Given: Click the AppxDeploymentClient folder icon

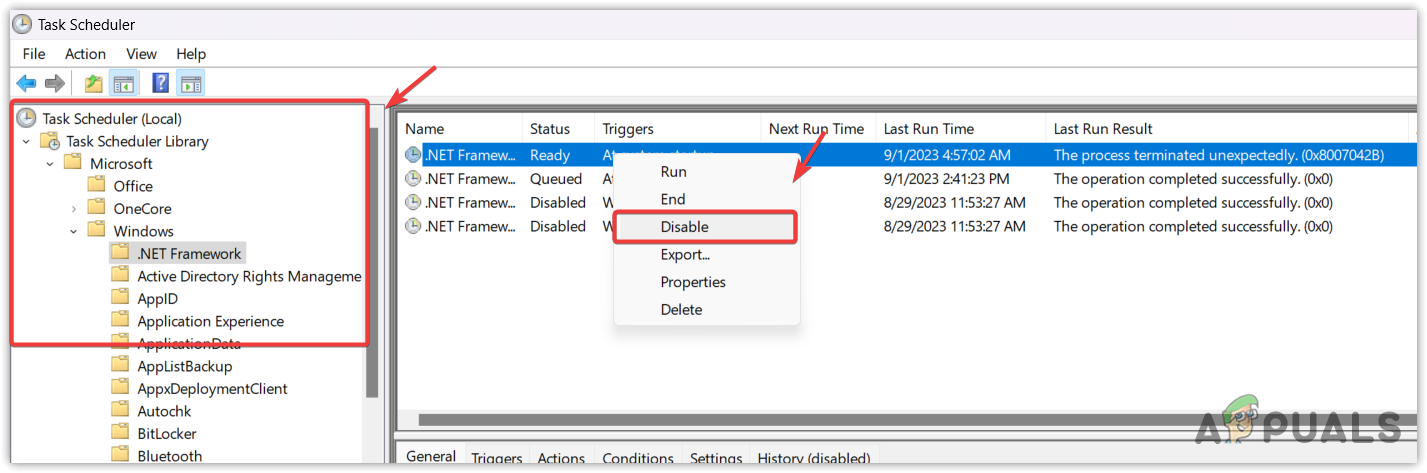Looking at the screenshot, I should [x=121, y=388].
